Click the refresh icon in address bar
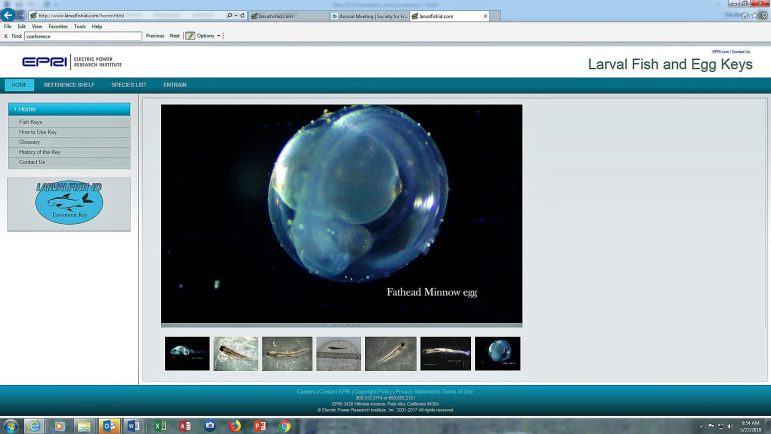The width and height of the screenshot is (771, 434). [242, 16]
